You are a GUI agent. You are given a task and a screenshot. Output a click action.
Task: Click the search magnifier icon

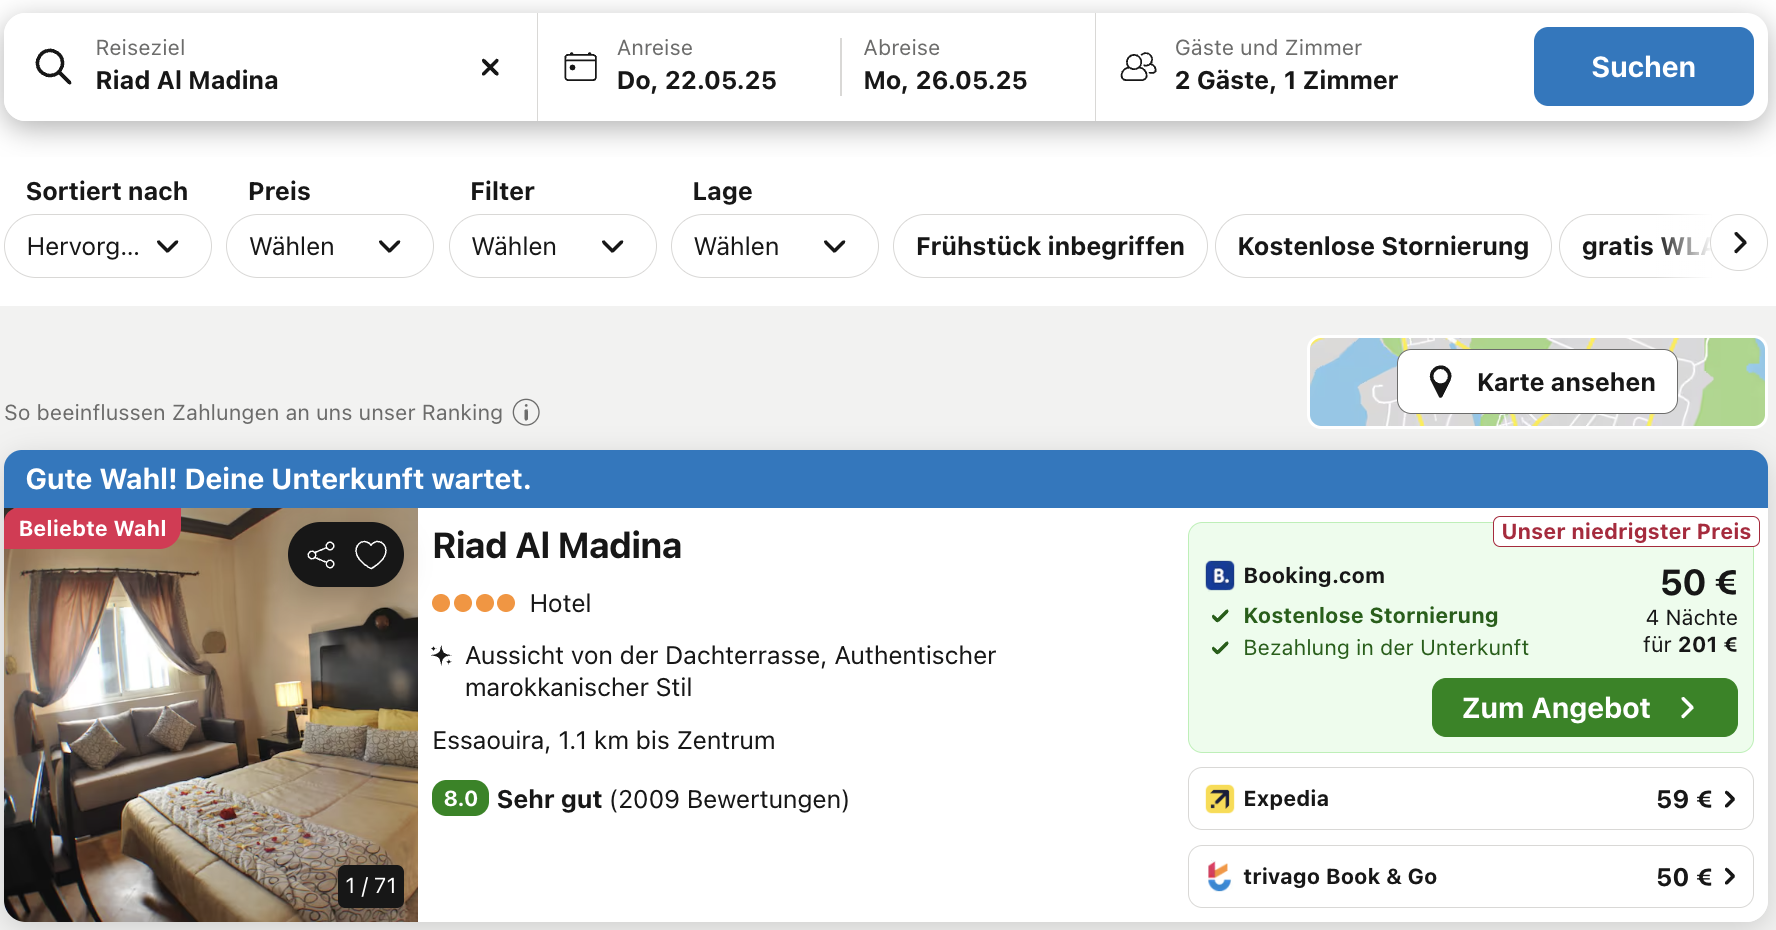pyautogui.click(x=53, y=67)
